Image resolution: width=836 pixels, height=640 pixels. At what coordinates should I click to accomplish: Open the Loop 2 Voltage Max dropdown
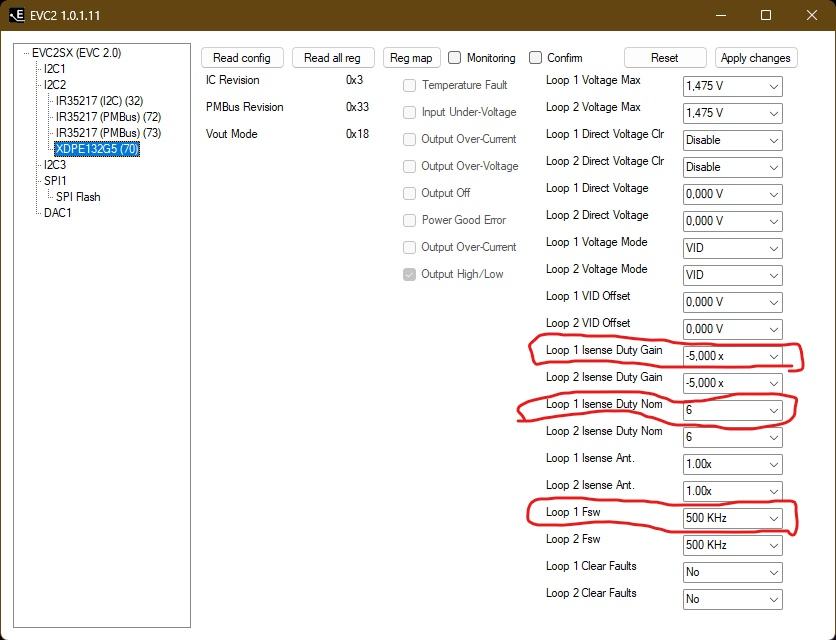pyautogui.click(x=733, y=113)
